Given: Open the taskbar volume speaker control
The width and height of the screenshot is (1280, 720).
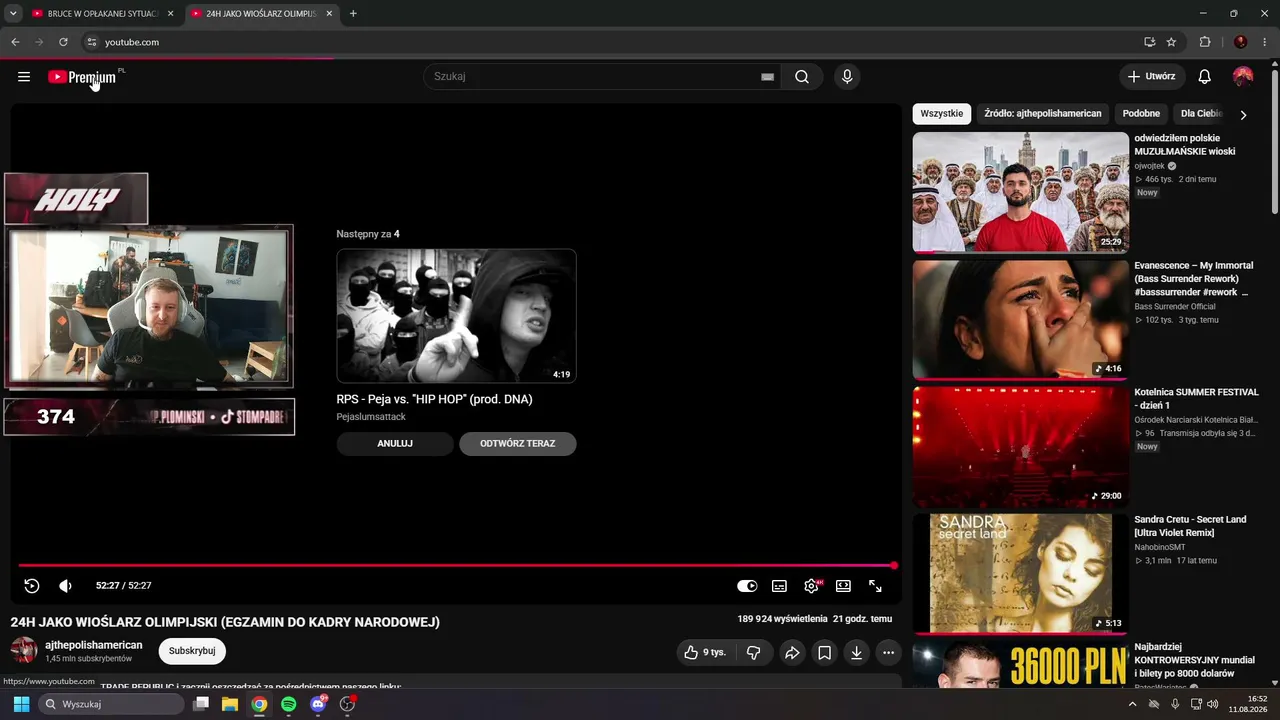Looking at the screenshot, I should (1212, 704).
